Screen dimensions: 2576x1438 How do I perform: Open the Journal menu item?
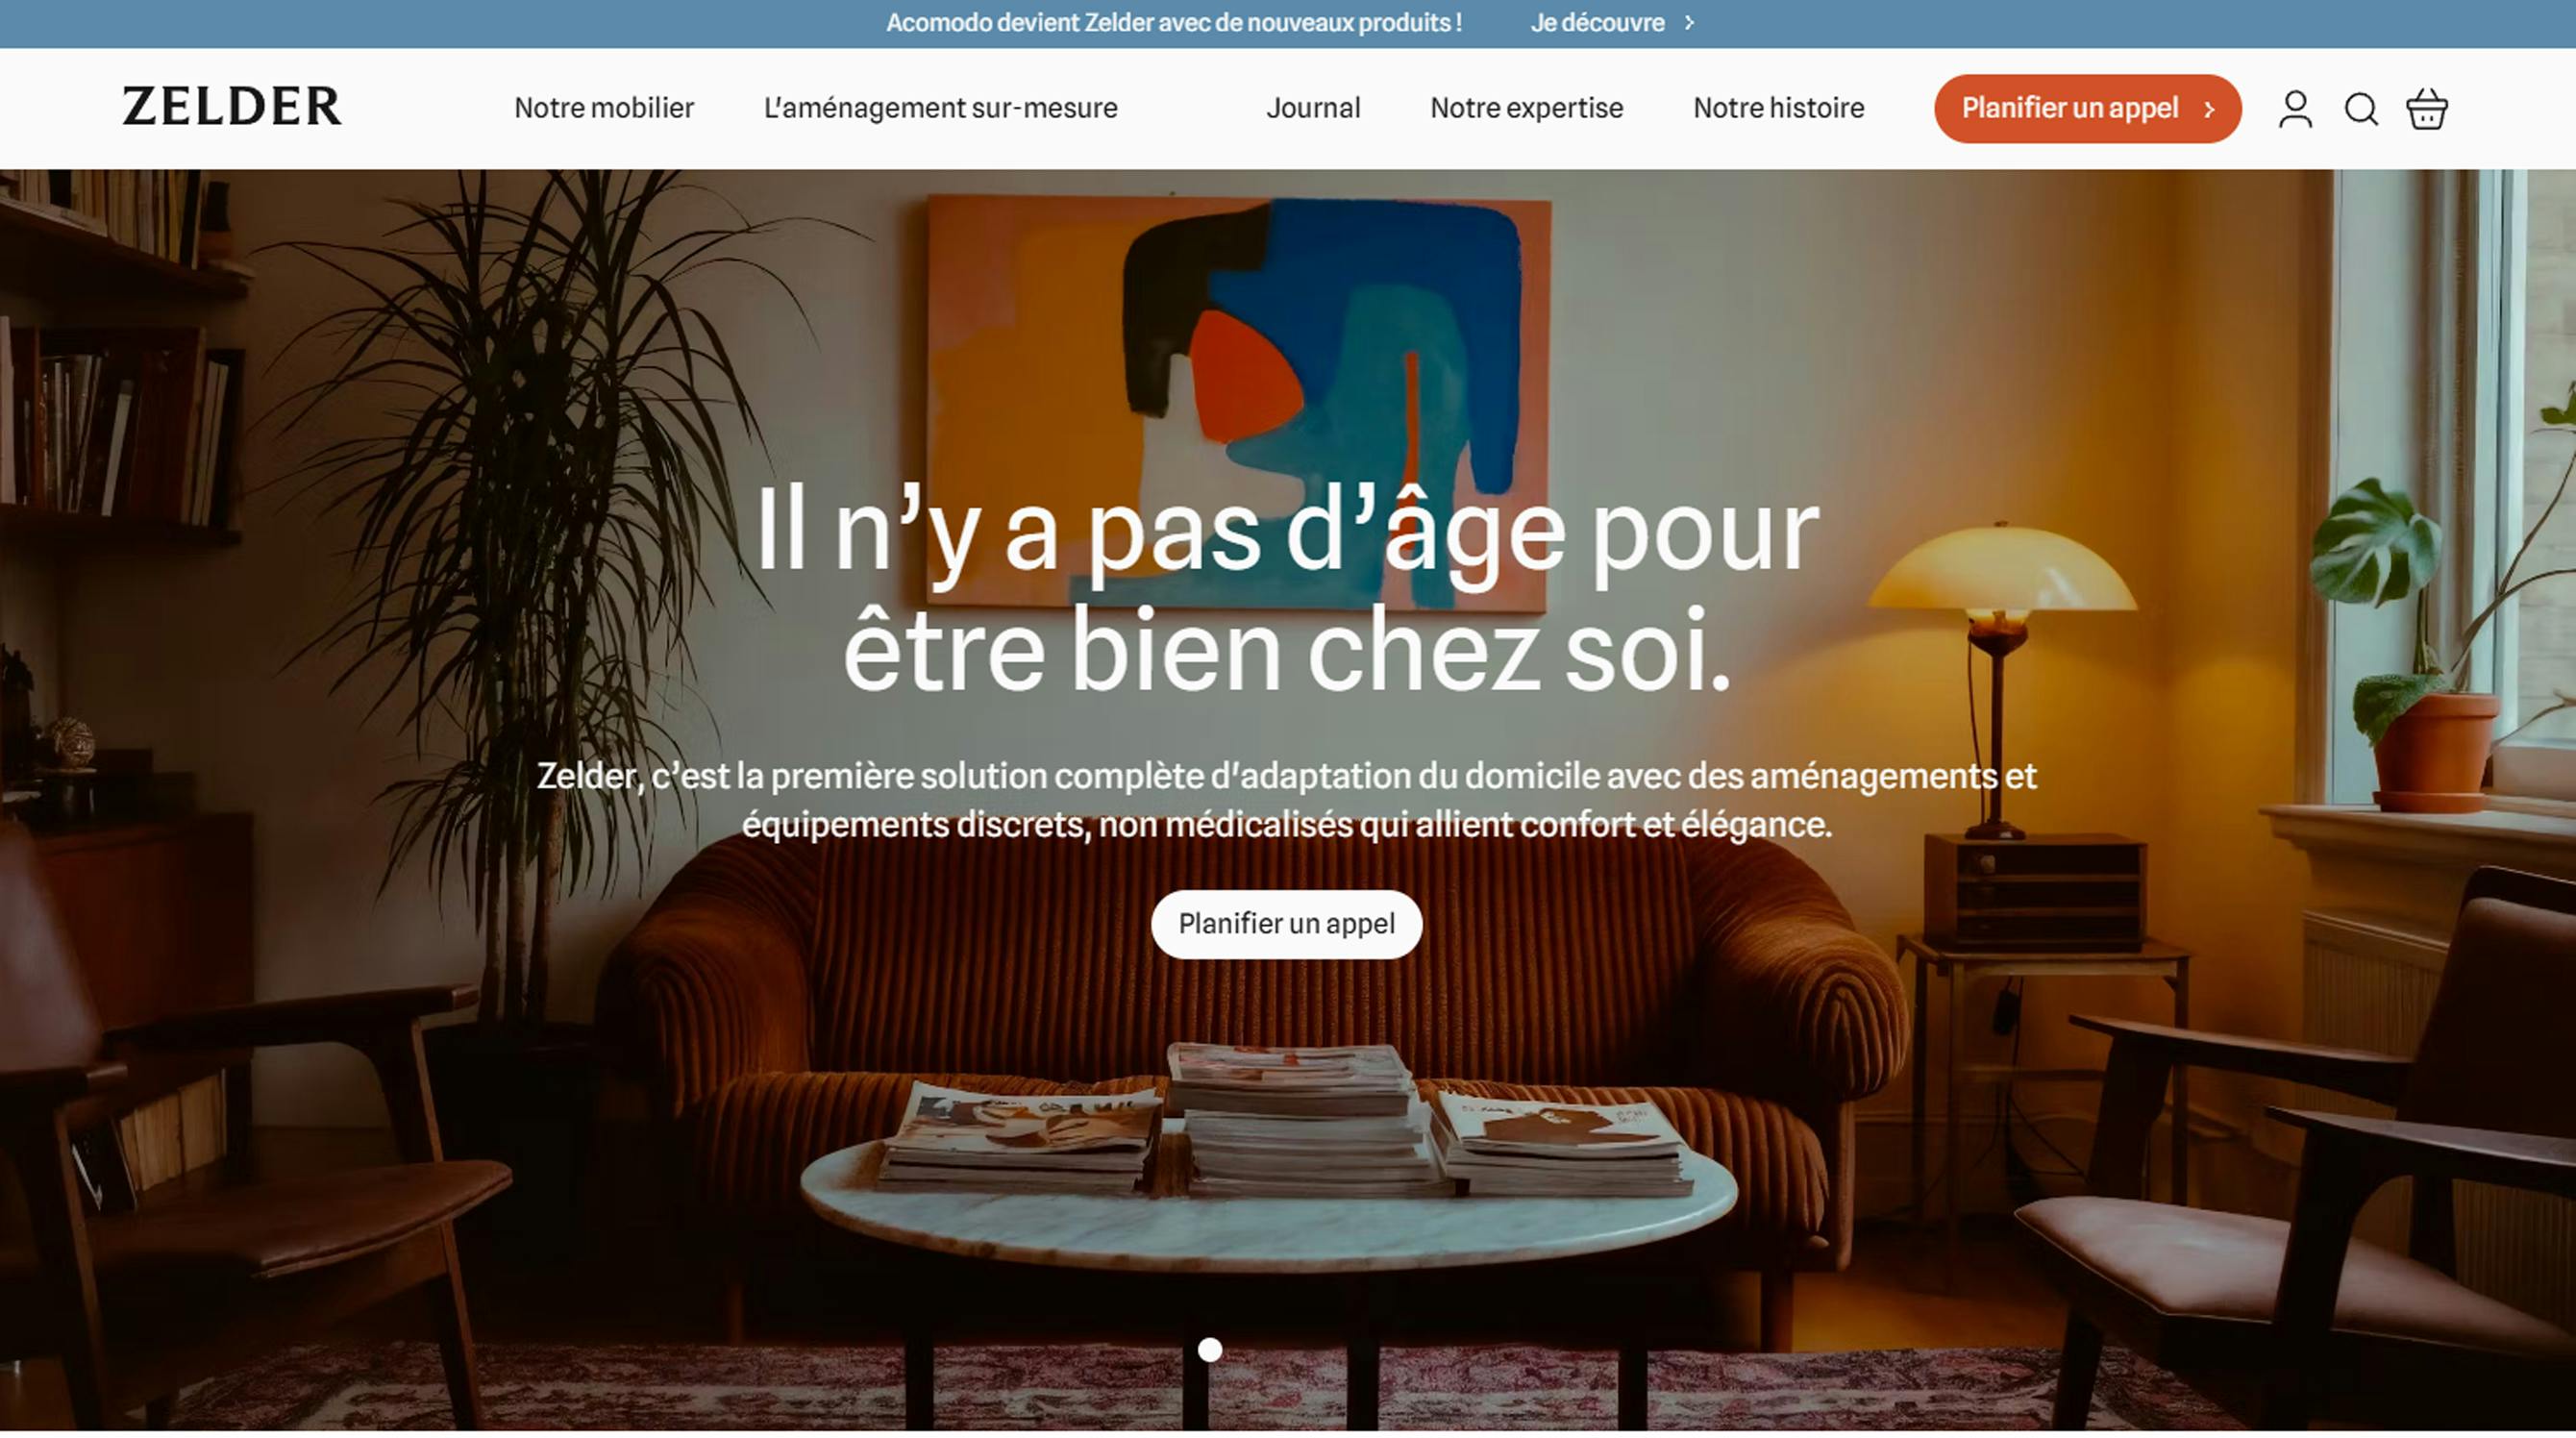1313,108
